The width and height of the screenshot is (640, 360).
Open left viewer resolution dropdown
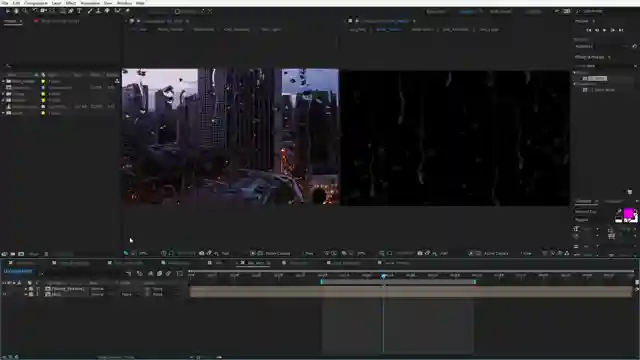[226, 253]
